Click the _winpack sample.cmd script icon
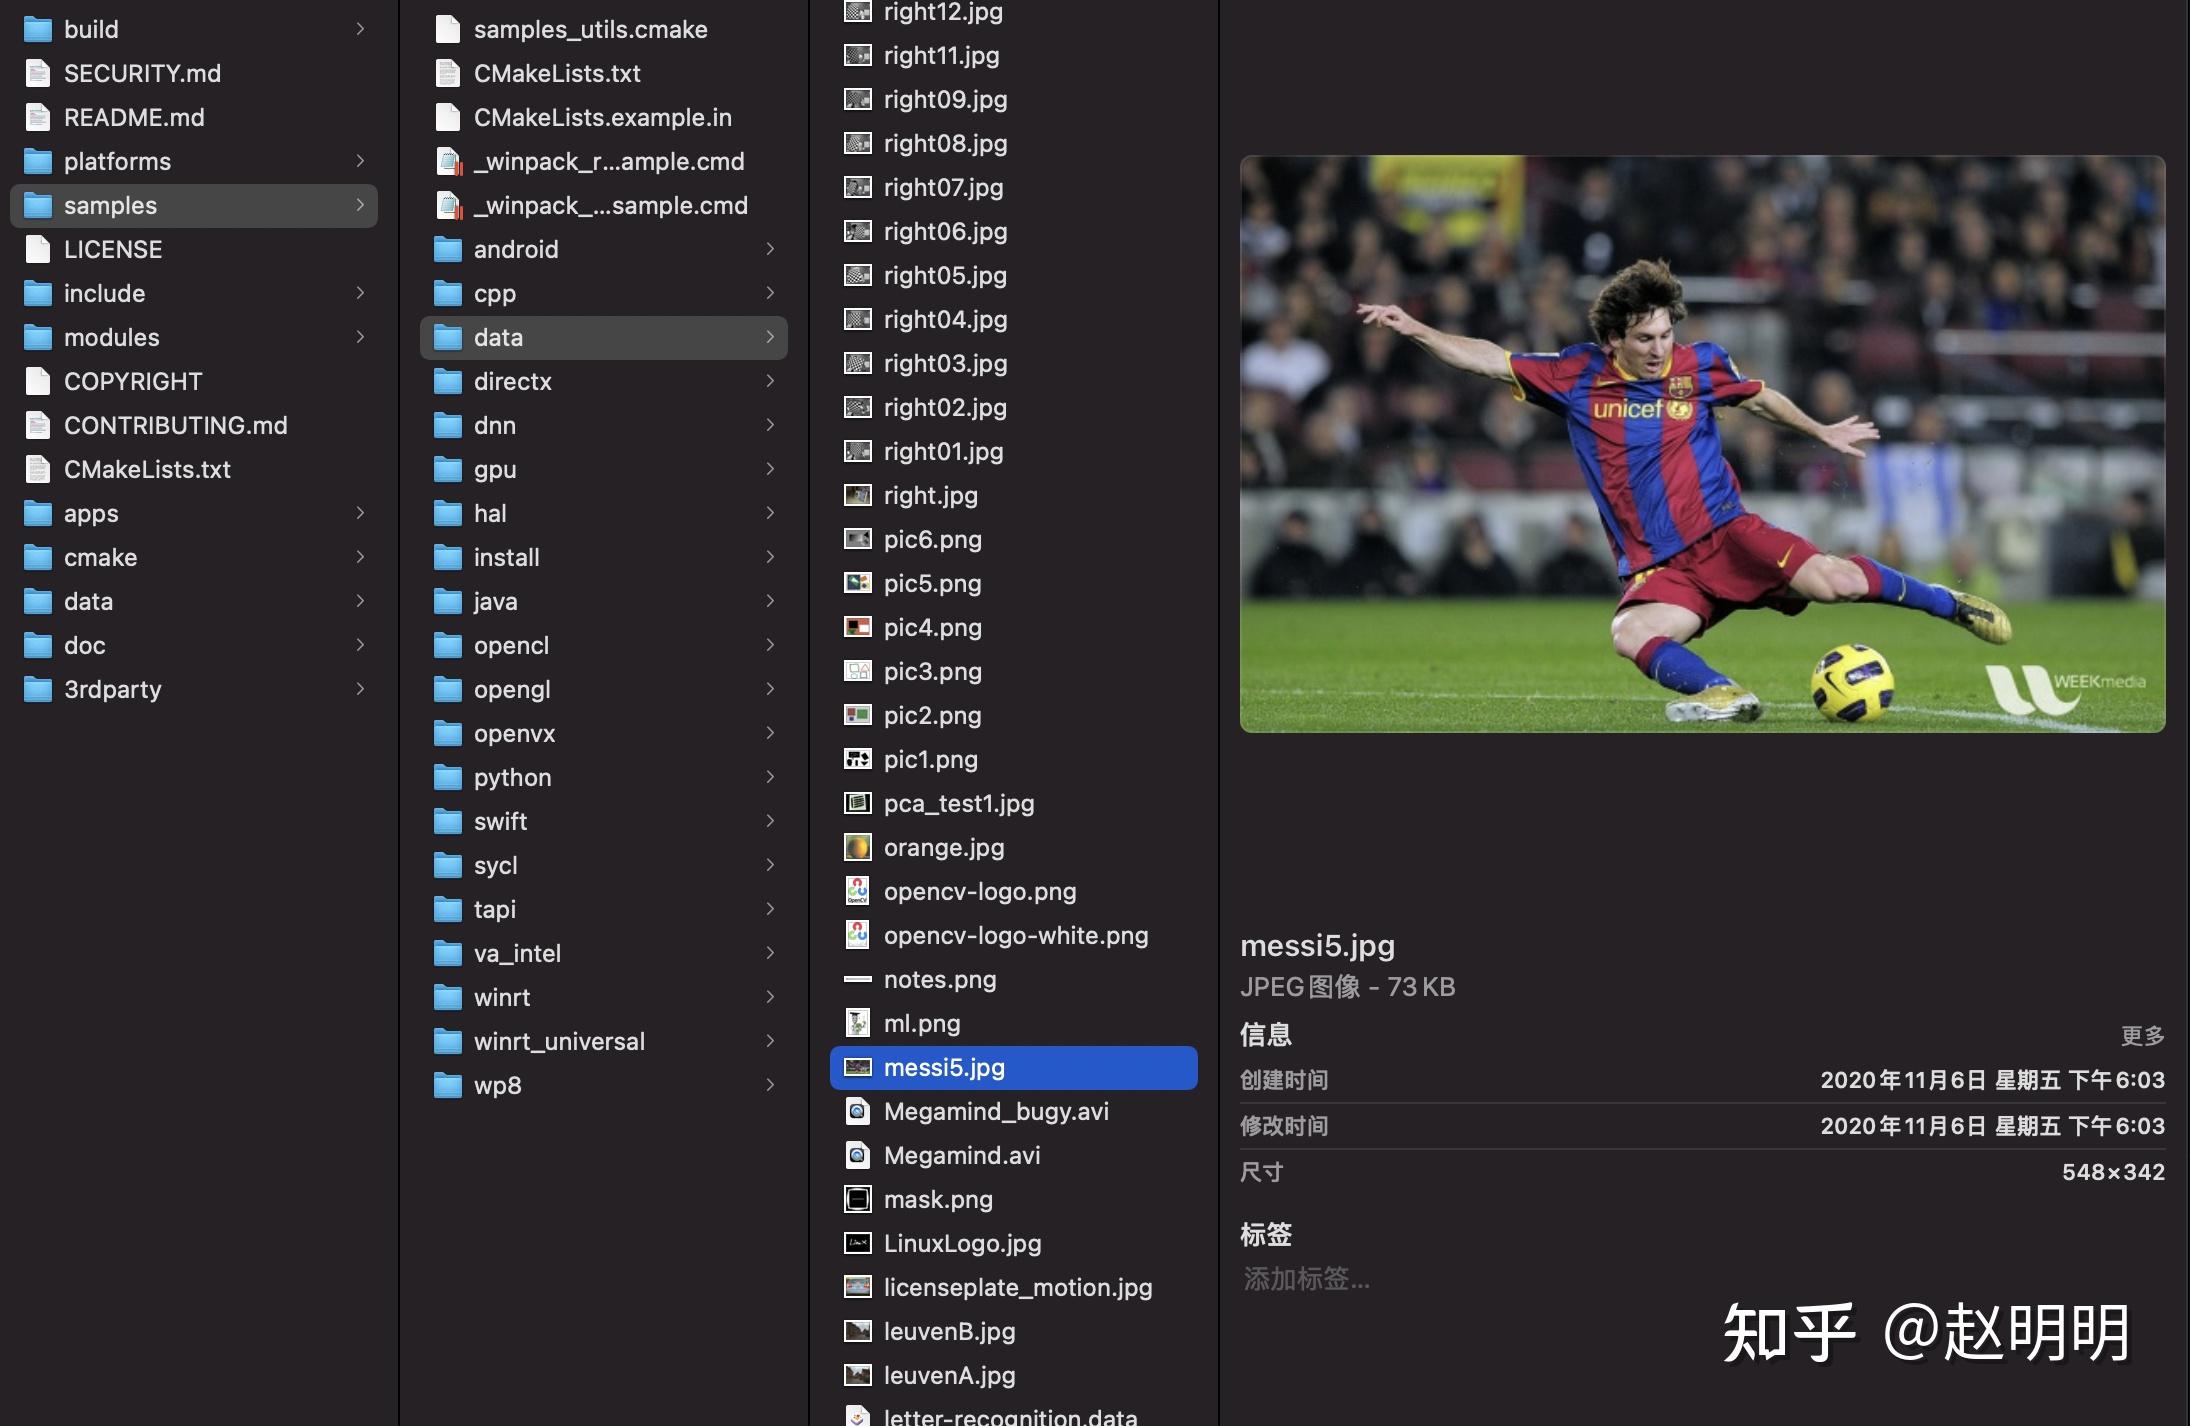 coord(448,205)
